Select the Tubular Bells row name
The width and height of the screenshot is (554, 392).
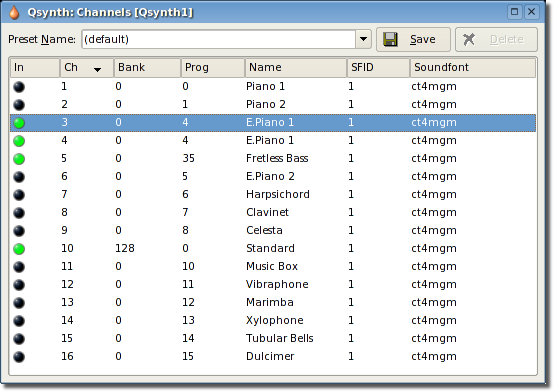pyautogui.click(x=280, y=339)
